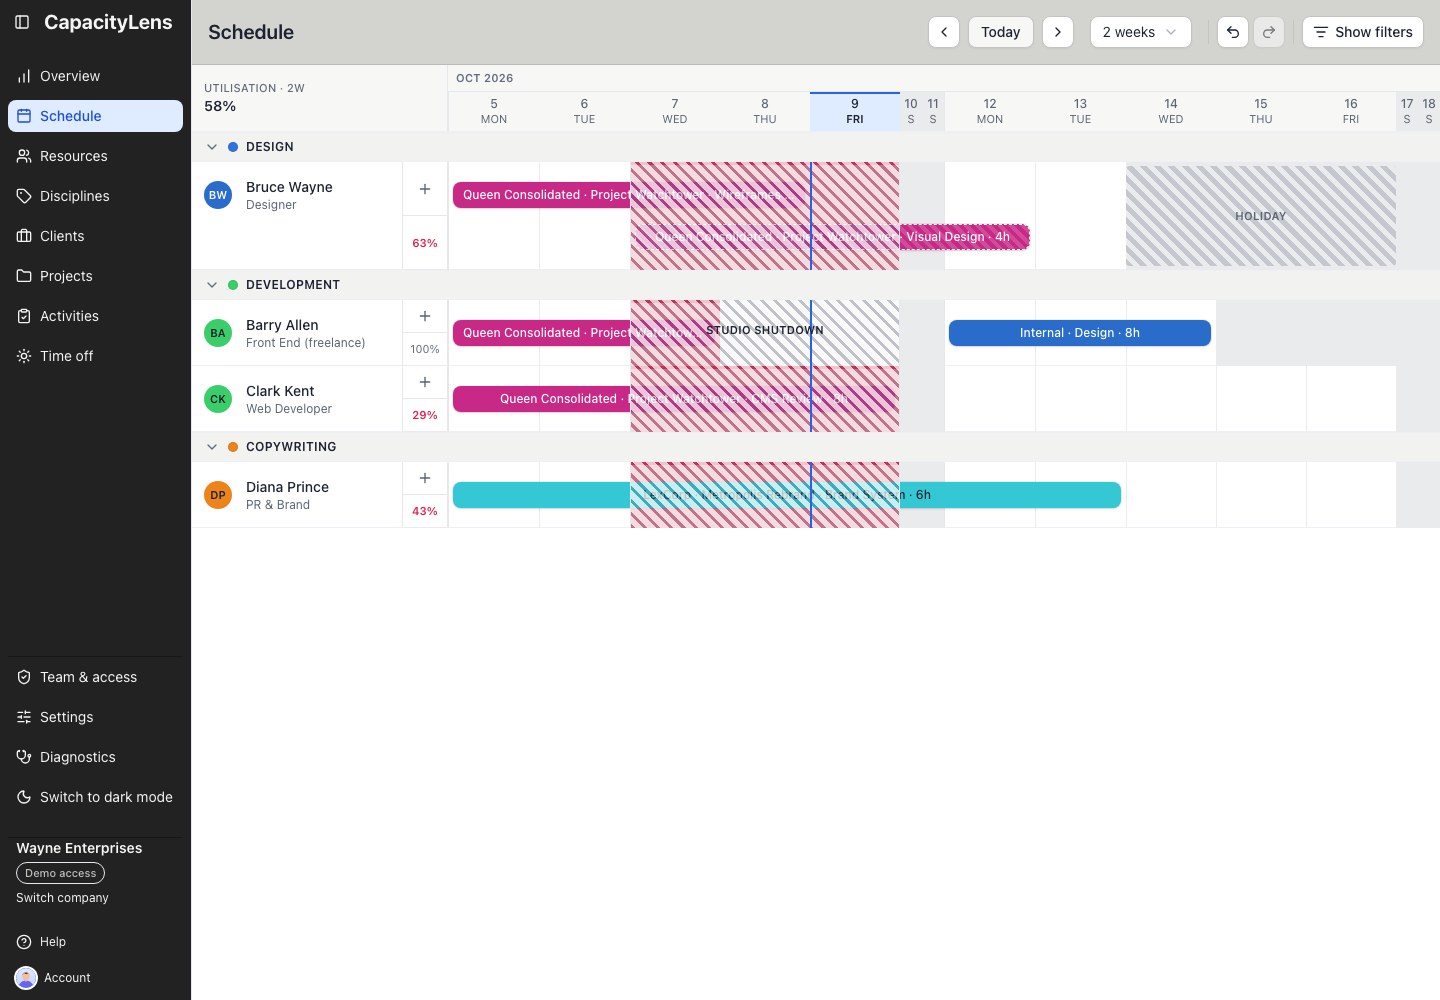Add allocation for Bruce Wayne
Screen dimensions: 1440x1000
tap(425, 189)
